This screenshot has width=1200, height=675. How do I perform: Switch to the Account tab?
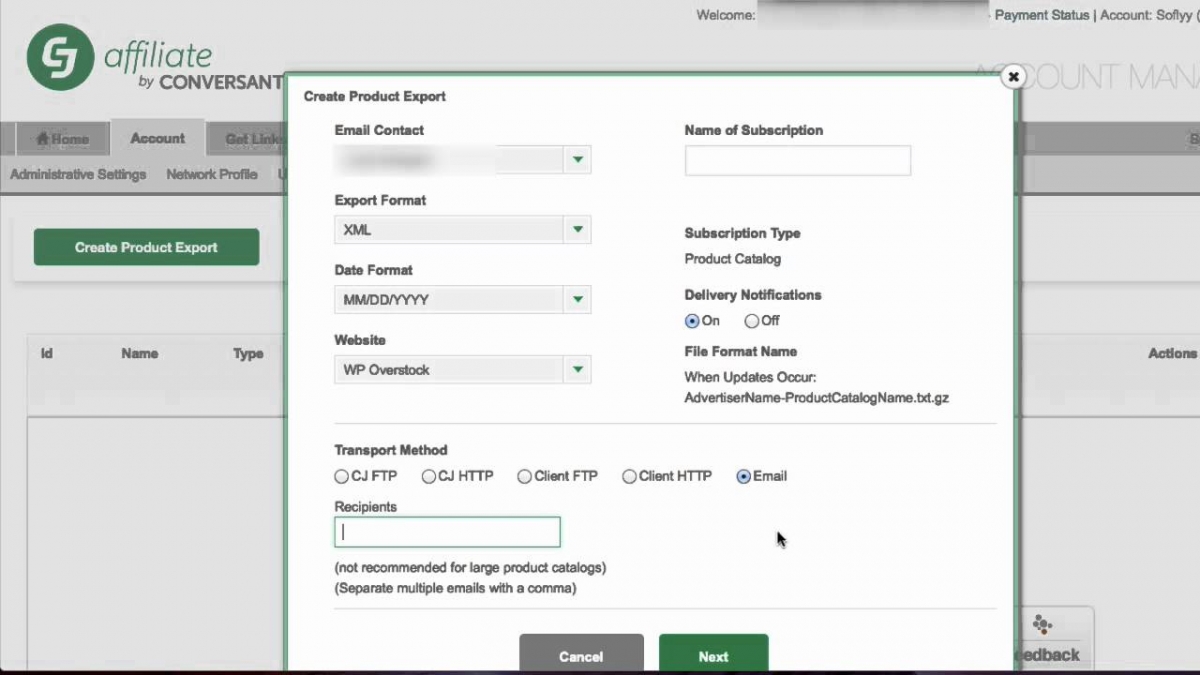point(157,139)
